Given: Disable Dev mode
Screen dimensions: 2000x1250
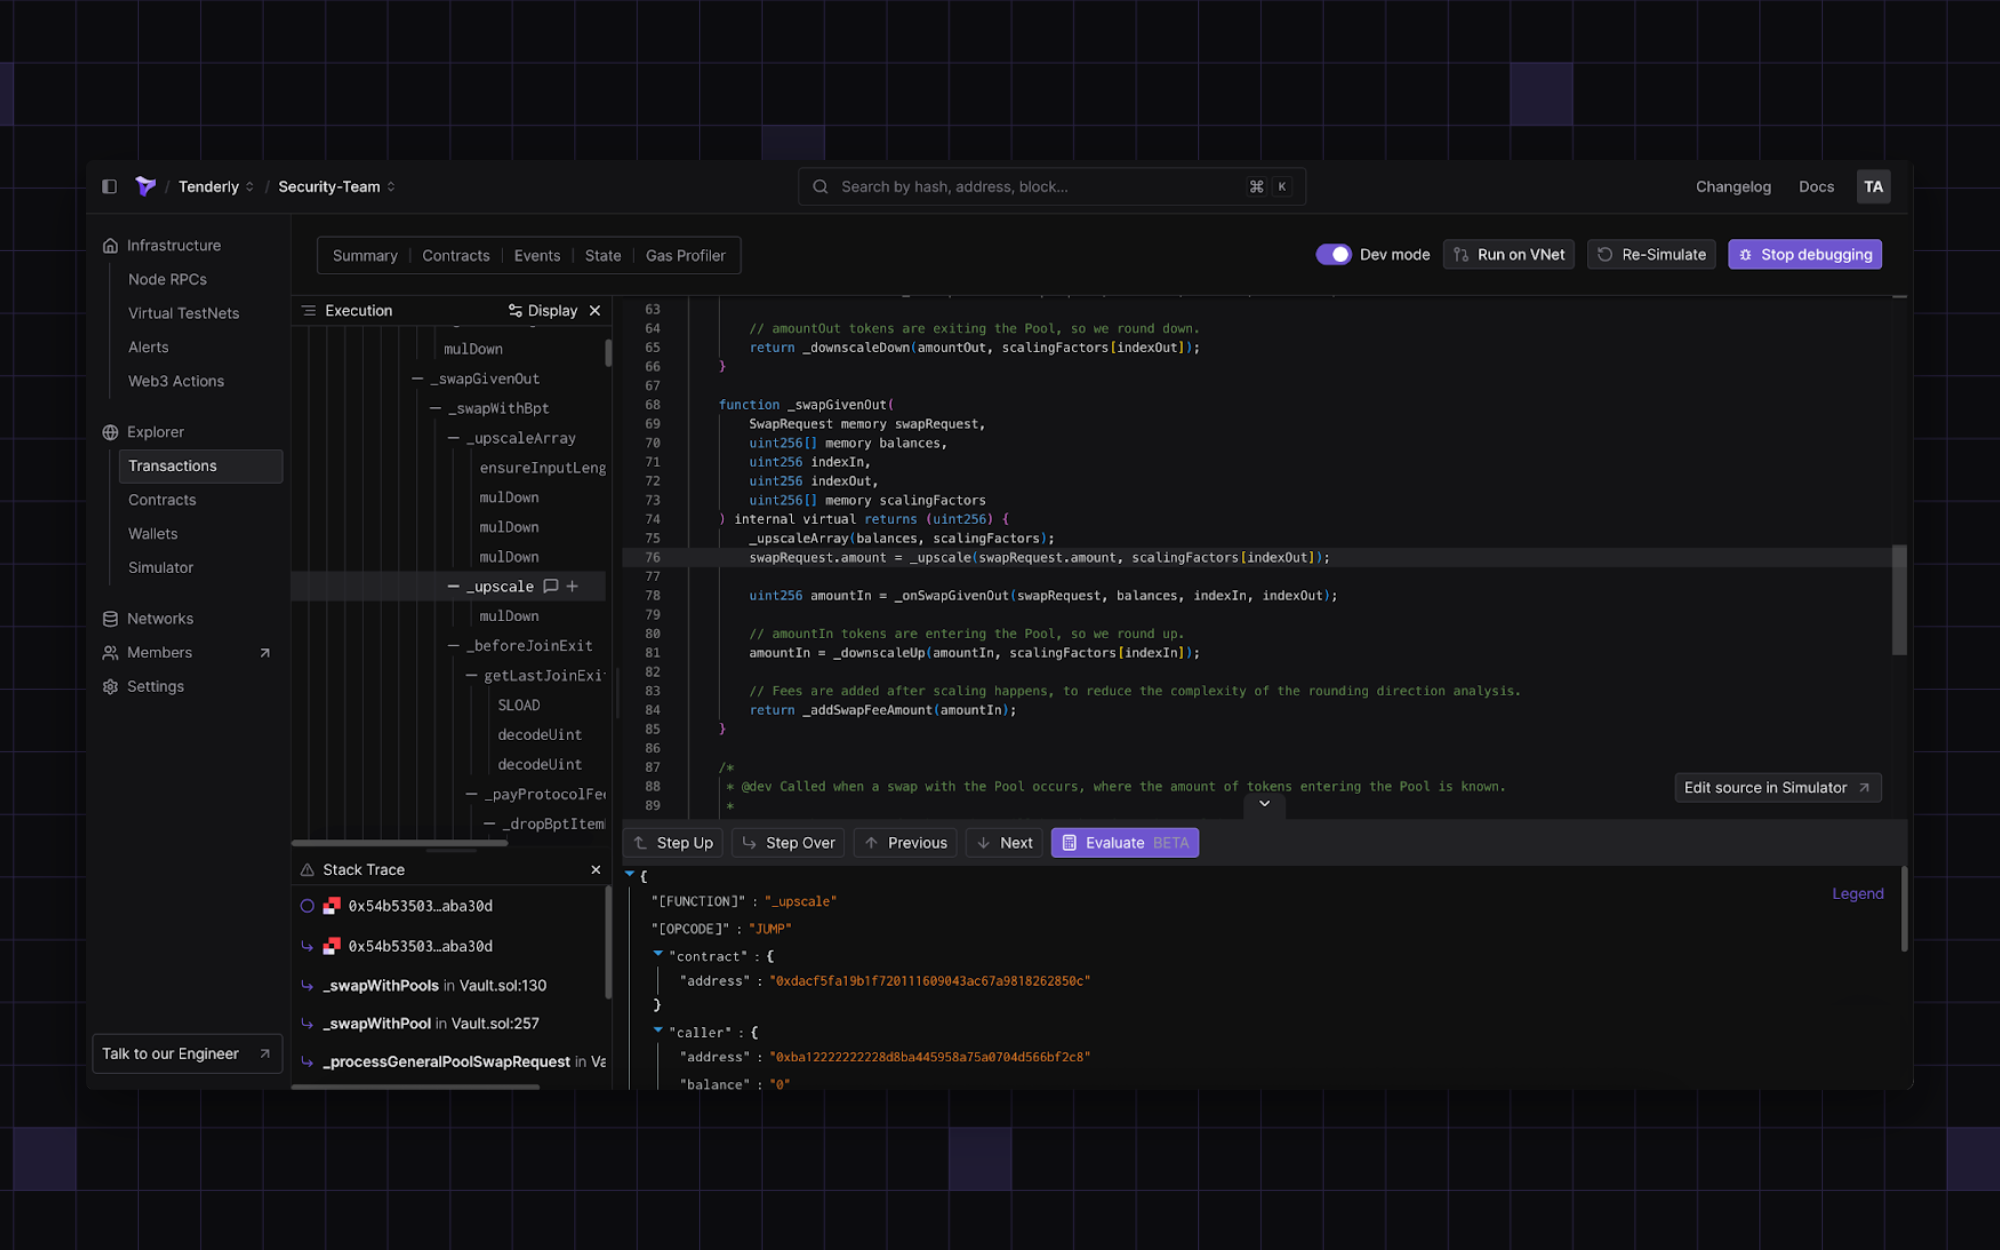Looking at the screenshot, I should (x=1333, y=254).
